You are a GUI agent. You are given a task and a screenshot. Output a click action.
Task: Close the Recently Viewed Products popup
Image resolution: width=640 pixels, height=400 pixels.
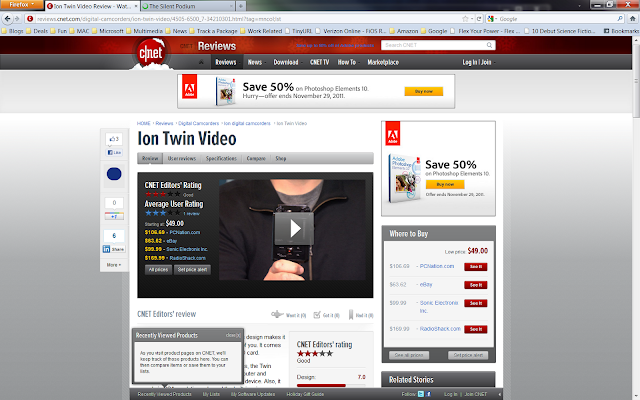tap(233, 335)
